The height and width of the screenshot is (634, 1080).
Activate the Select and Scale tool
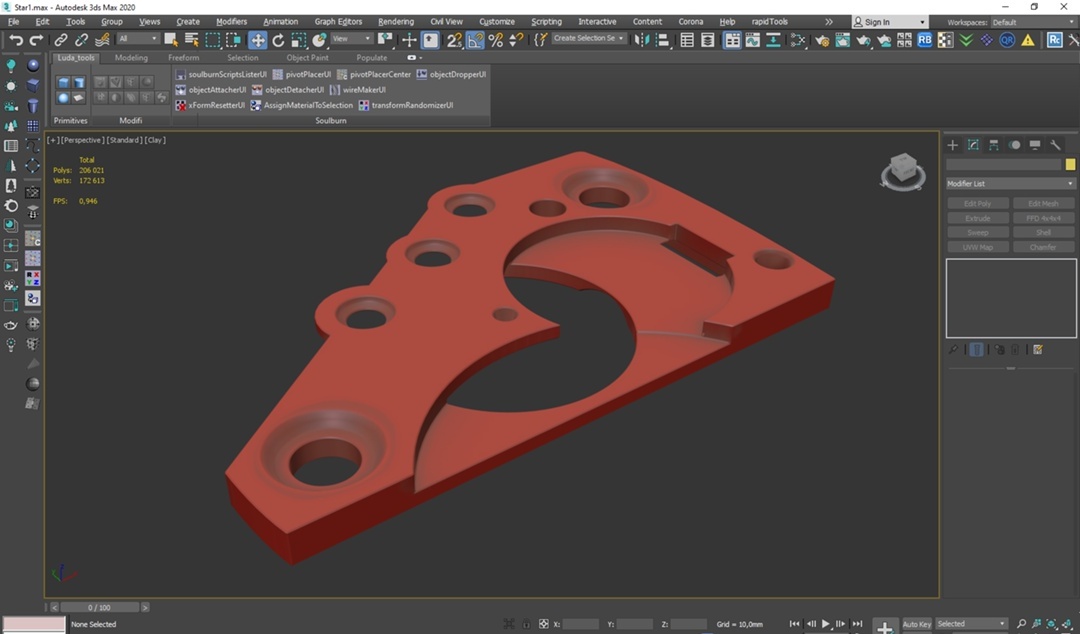click(299, 40)
